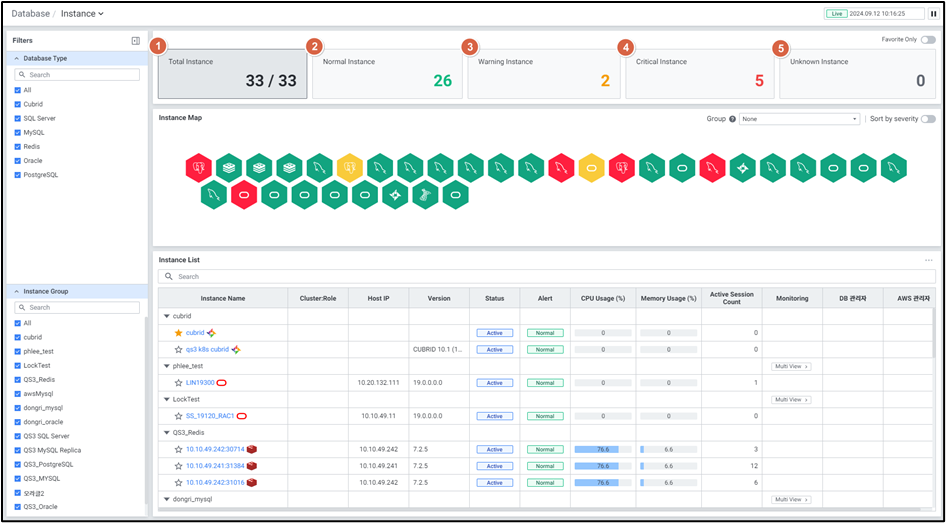This screenshot has width=946, height=523.
Task: Collapse the QS3_Redis group row
Action: click(166, 433)
